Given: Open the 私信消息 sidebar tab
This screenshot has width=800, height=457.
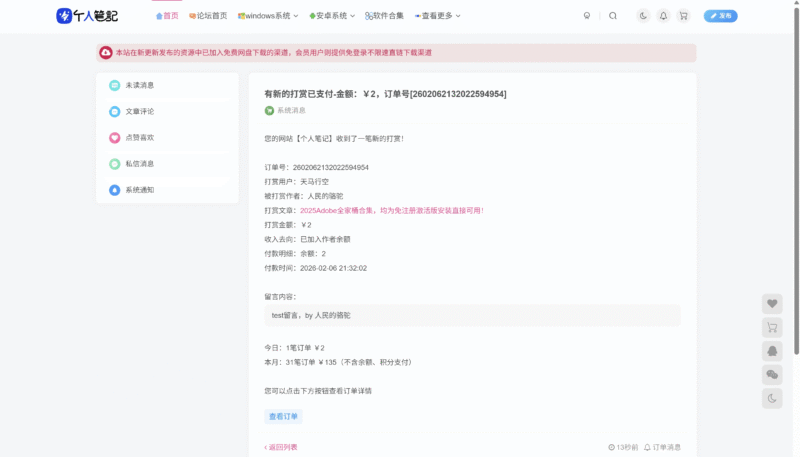Looking at the screenshot, I should tap(167, 164).
